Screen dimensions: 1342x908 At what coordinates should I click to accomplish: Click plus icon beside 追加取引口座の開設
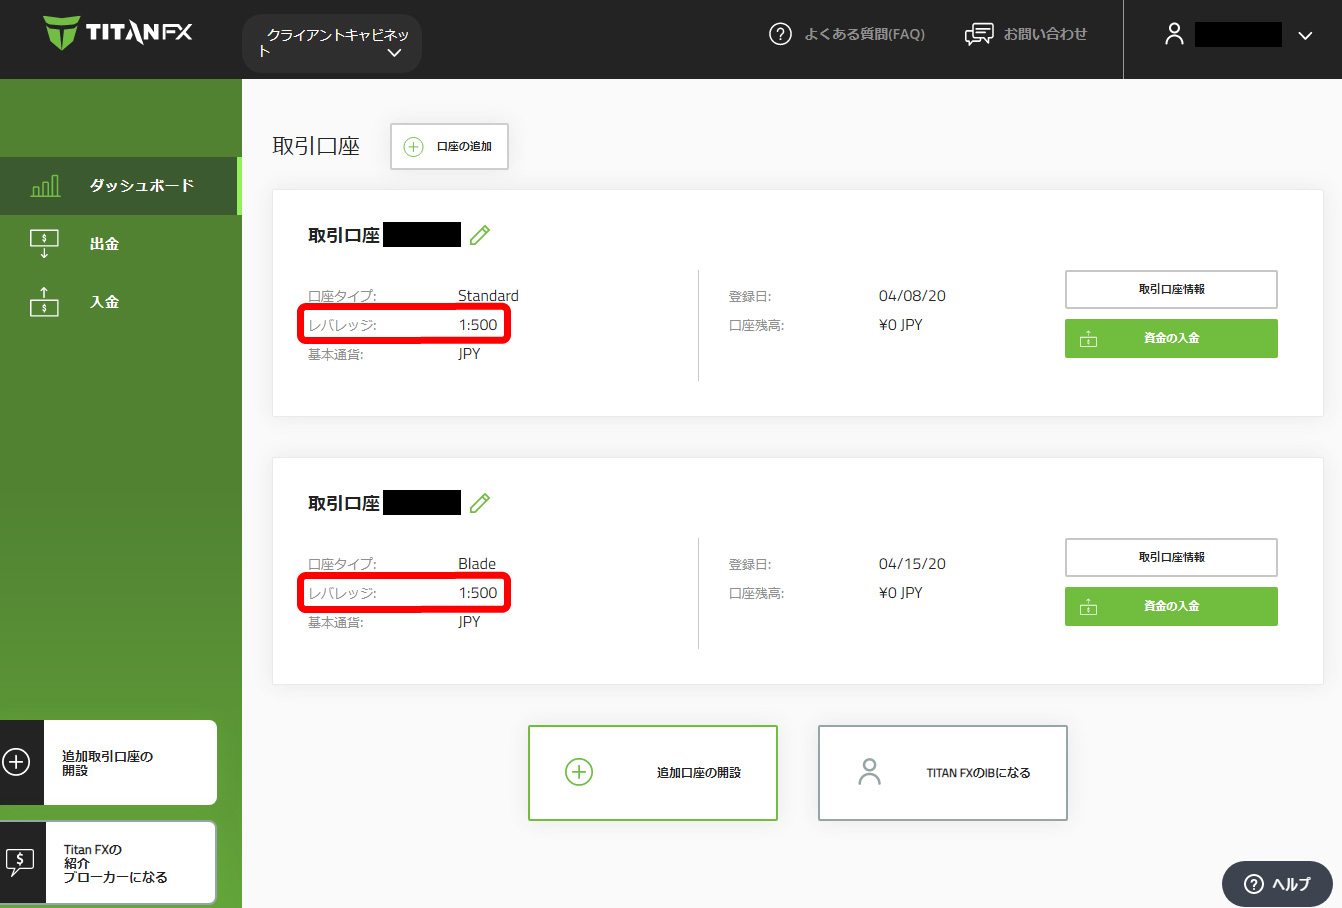(16, 762)
